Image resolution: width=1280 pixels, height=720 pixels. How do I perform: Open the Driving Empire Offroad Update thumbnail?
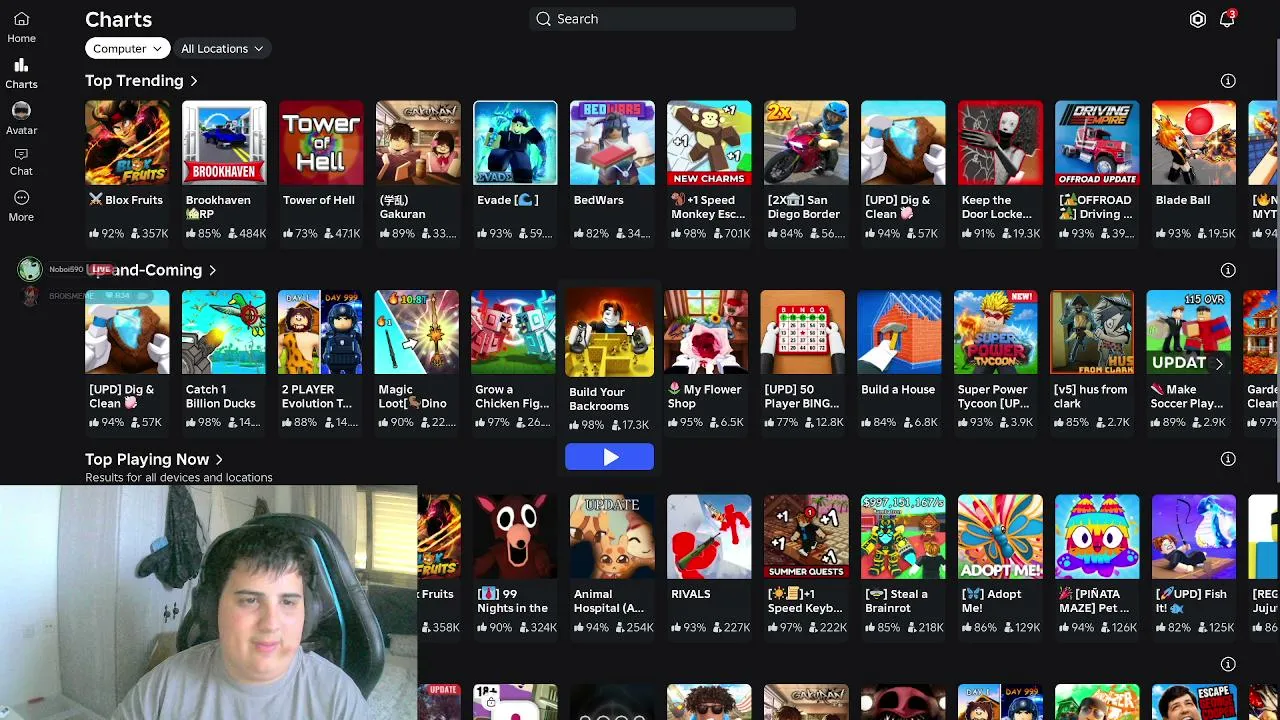1097,143
